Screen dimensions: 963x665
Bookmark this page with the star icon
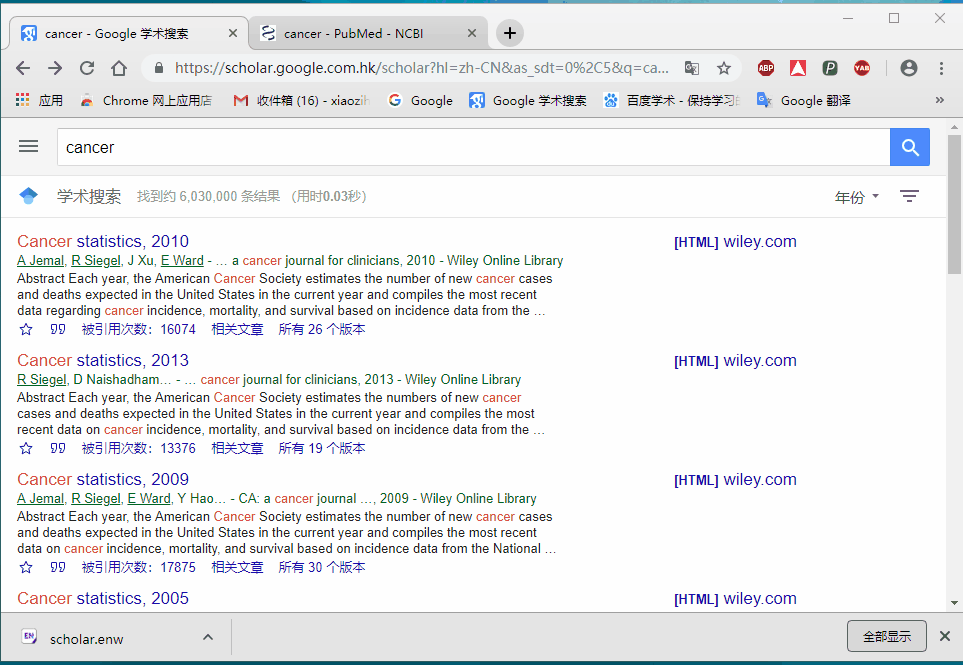[724, 68]
